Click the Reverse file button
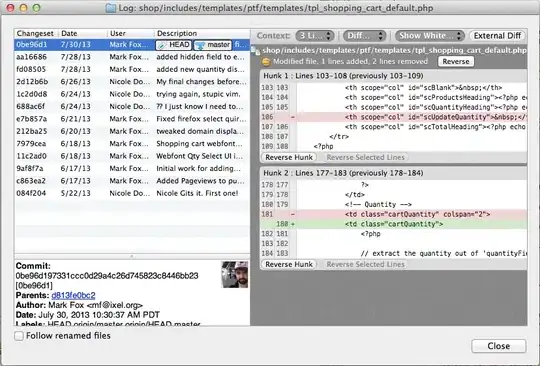The height and width of the screenshot is (366, 540). pyautogui.click(x=456, y=62)
